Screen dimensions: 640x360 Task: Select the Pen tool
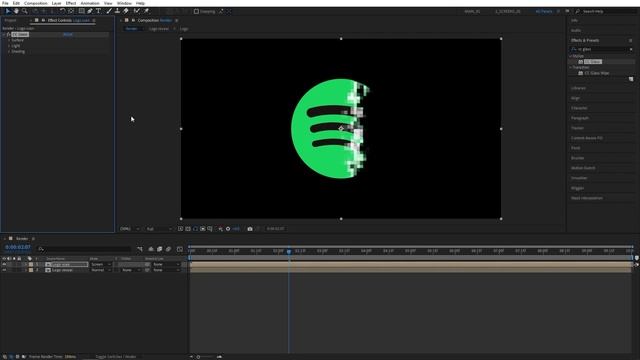point(90,11)
